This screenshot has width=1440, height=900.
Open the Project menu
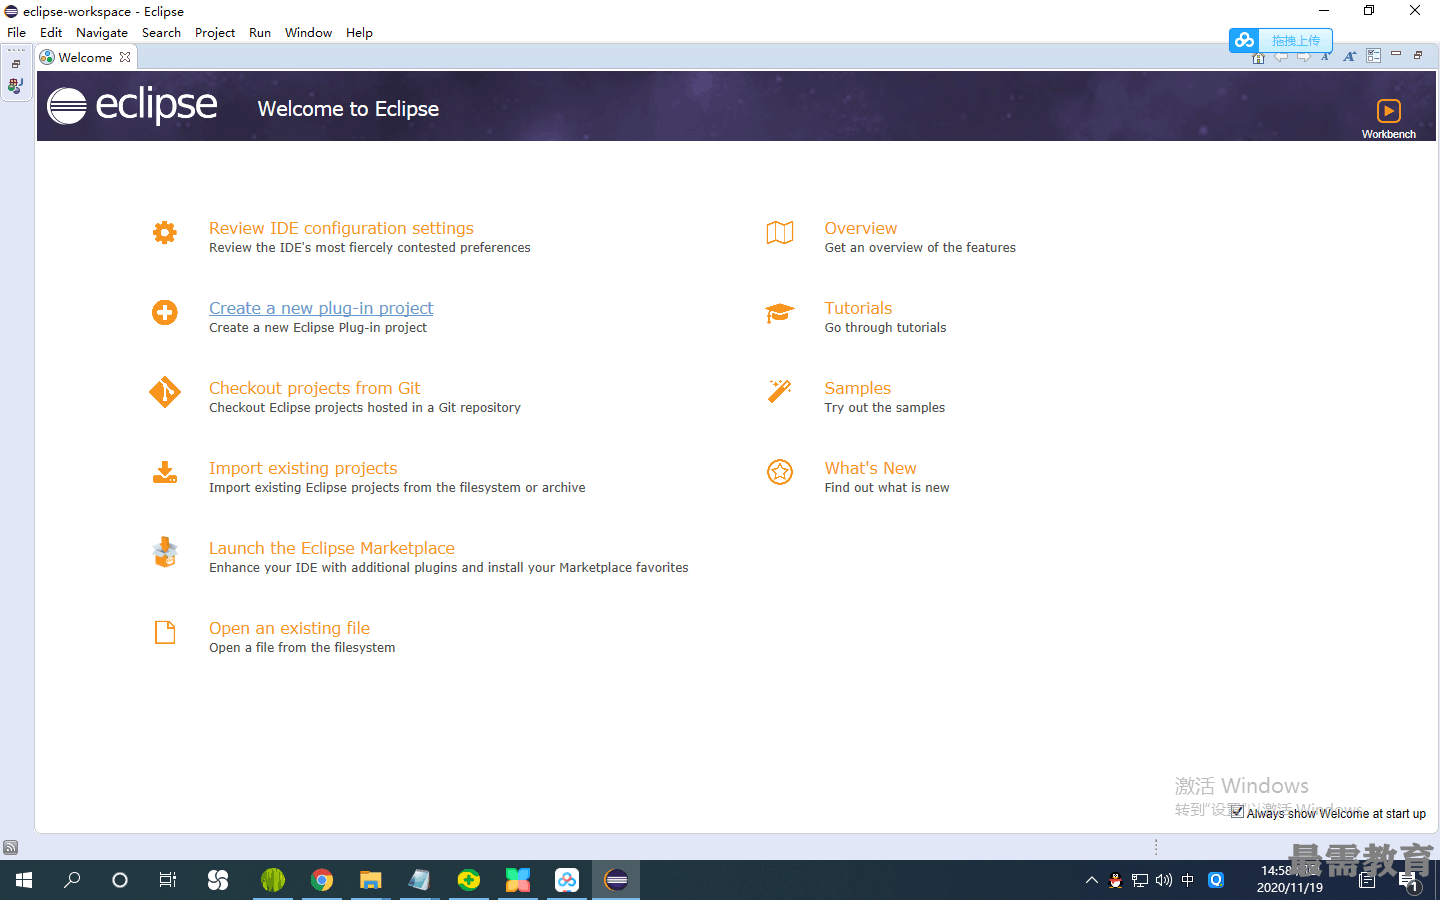coord(215,33)
